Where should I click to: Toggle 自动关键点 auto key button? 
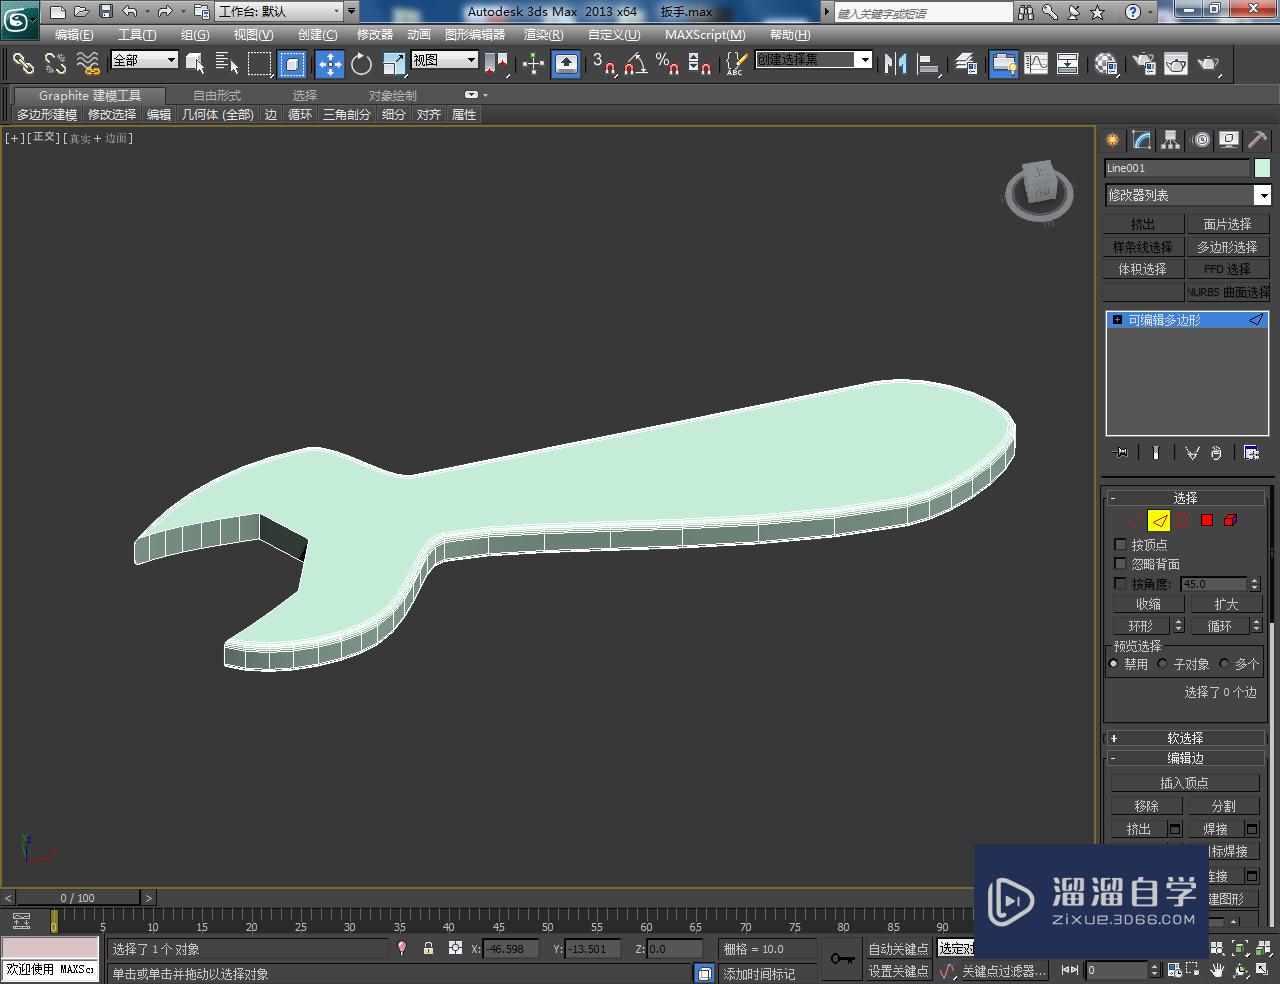(x=897, y=949)
